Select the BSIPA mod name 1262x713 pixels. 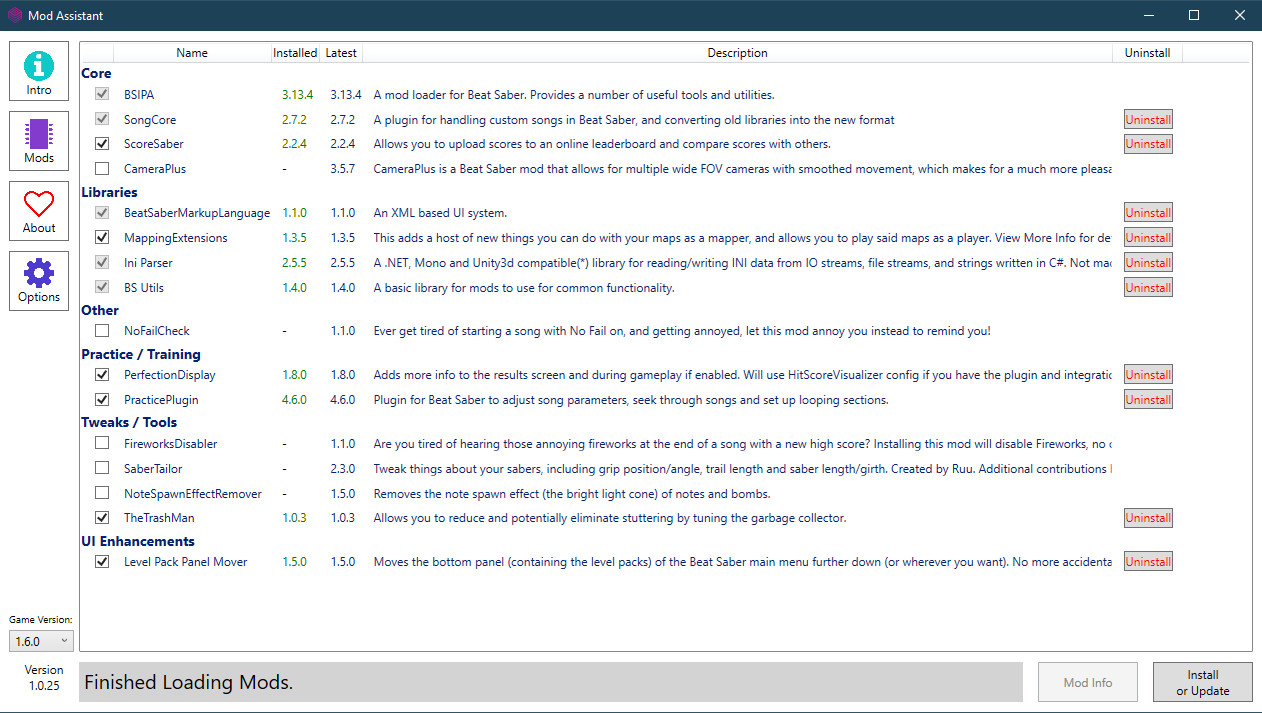click(x=139, y=95)
